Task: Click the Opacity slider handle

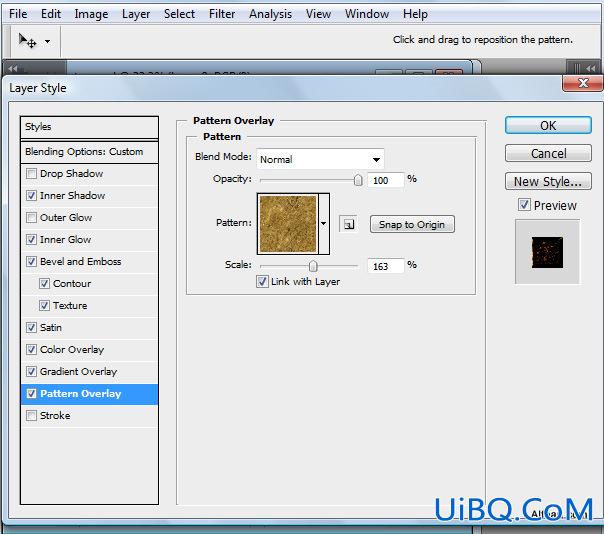Action: tap(358, 180)
